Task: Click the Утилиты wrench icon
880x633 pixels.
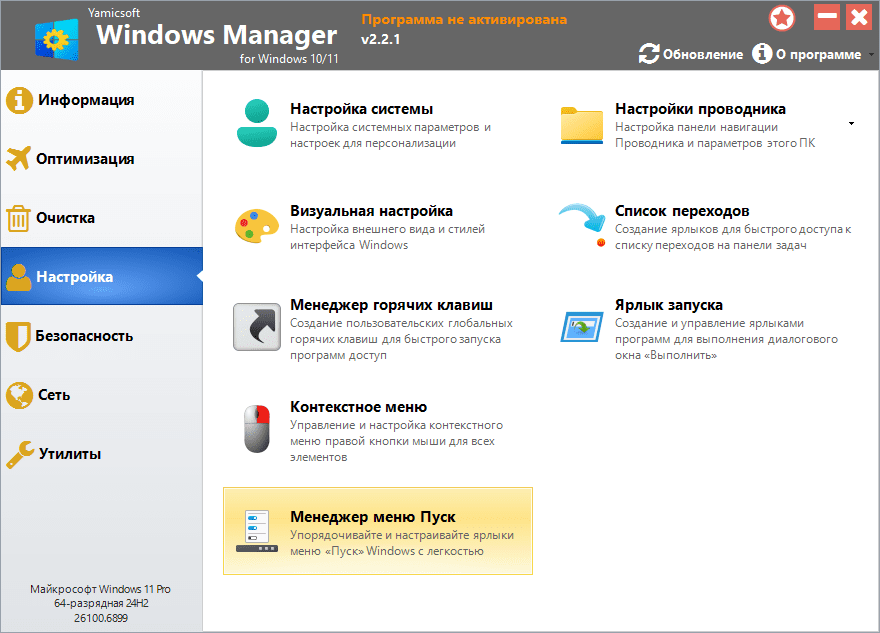Action: tap(21, 454)
